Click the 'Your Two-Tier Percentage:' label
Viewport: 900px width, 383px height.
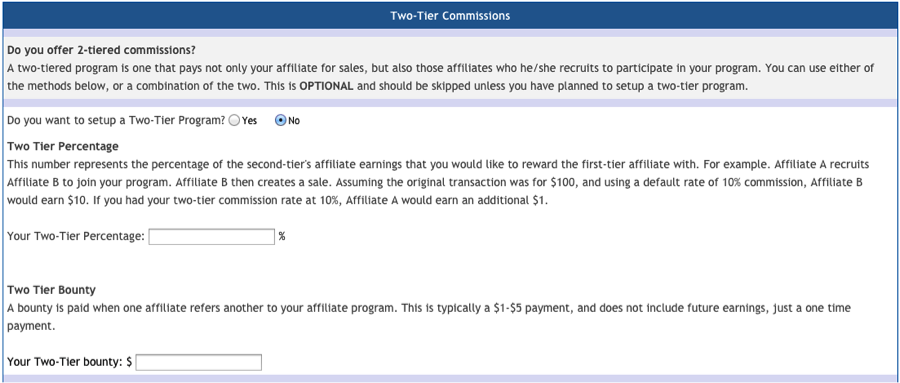(x=76, y=236)
